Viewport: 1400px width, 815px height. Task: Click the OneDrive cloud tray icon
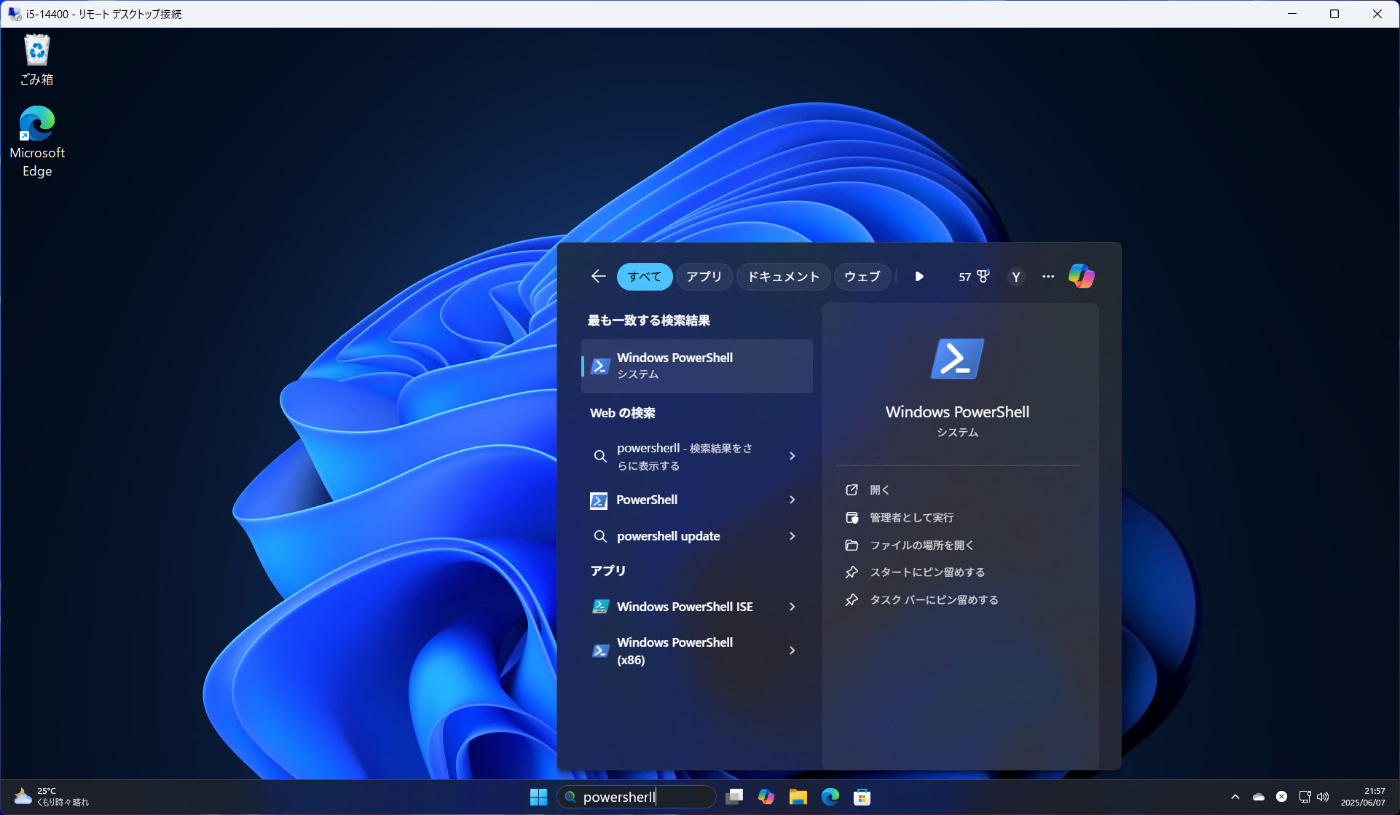coord(1259,797)
